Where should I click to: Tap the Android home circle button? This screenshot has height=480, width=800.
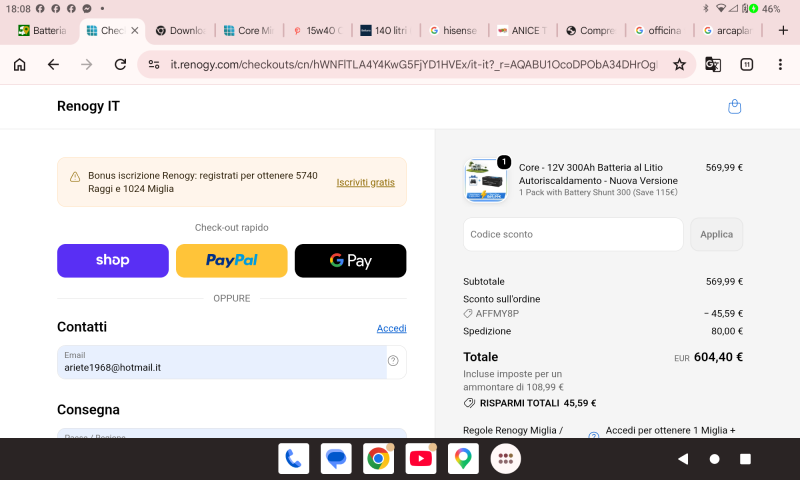(714, 459)
